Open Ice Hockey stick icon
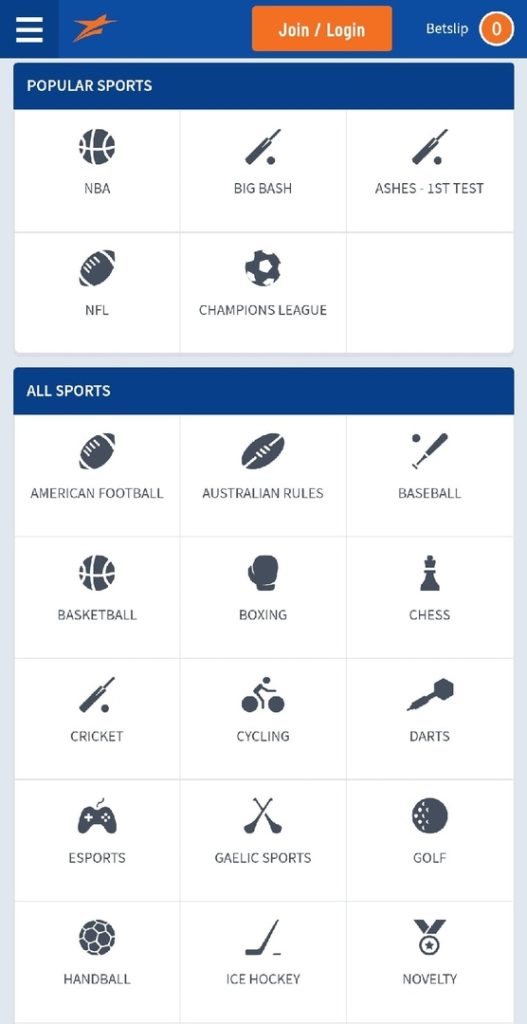The width and height of the screenshot is (527, 1024). (x=263, y=937)
